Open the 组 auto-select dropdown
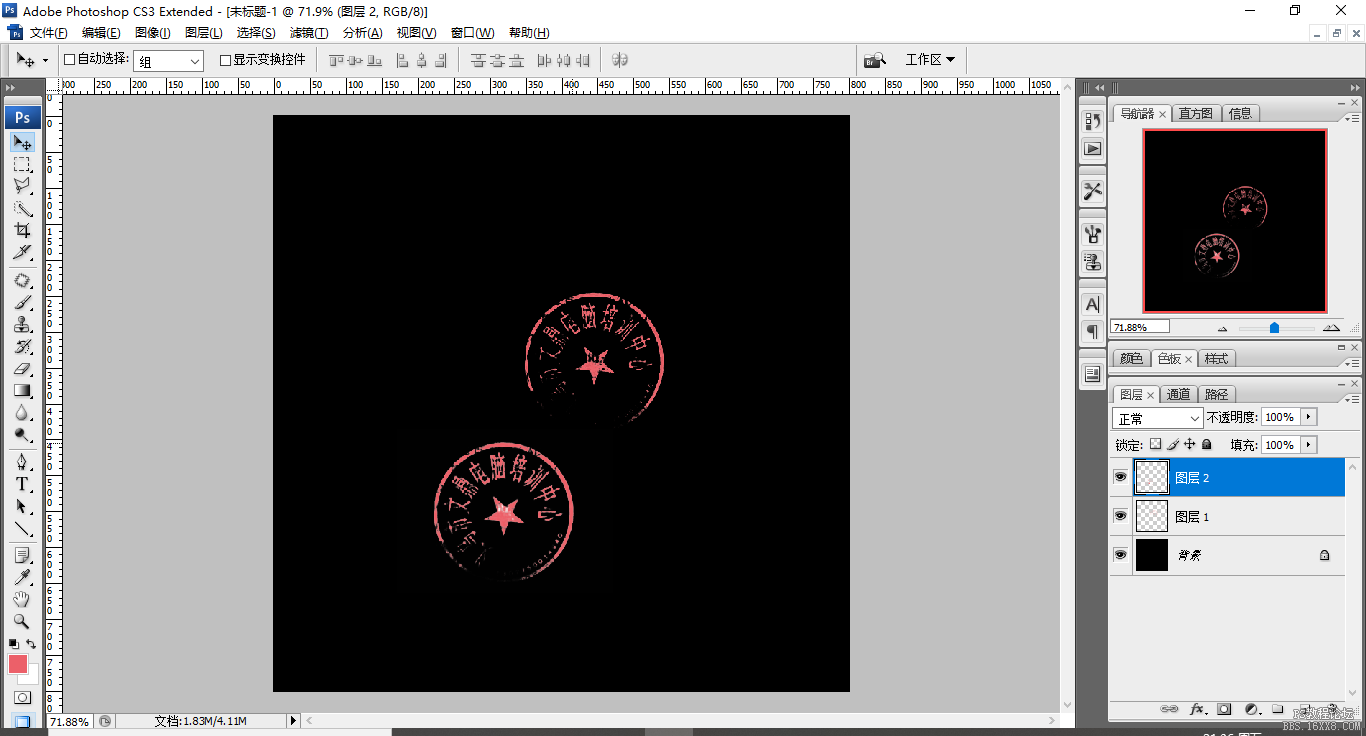This screenshot has height=736, width=1366. [x=168, y=61]
